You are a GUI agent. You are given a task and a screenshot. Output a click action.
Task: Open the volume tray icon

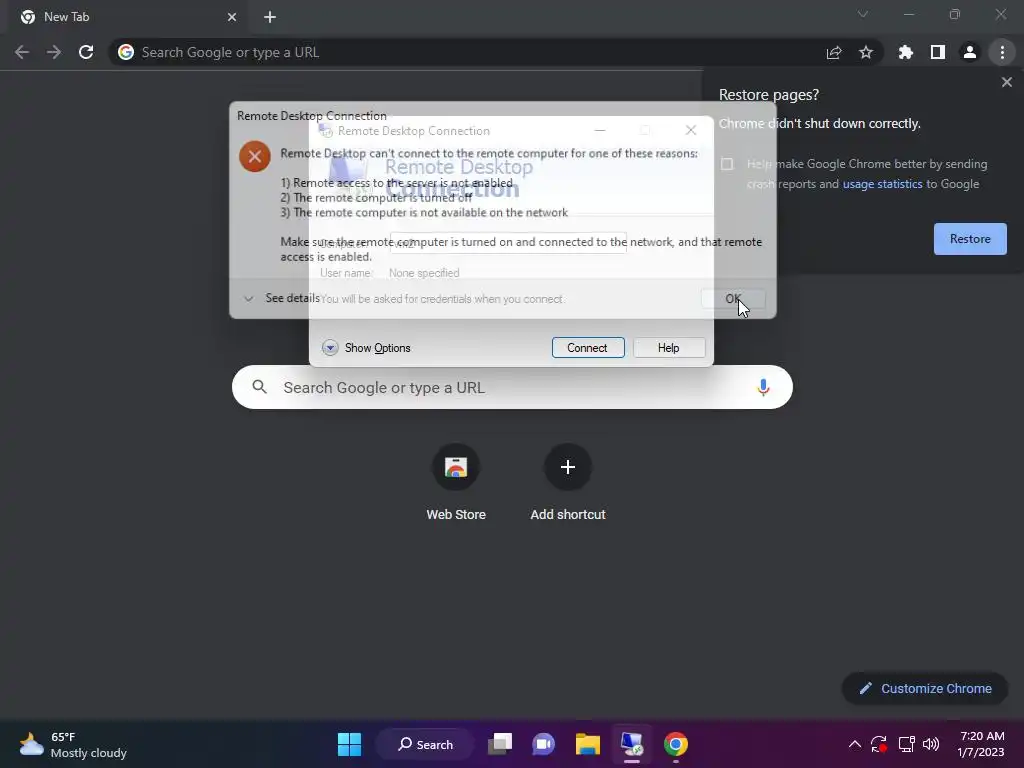(x=931, y=744)
